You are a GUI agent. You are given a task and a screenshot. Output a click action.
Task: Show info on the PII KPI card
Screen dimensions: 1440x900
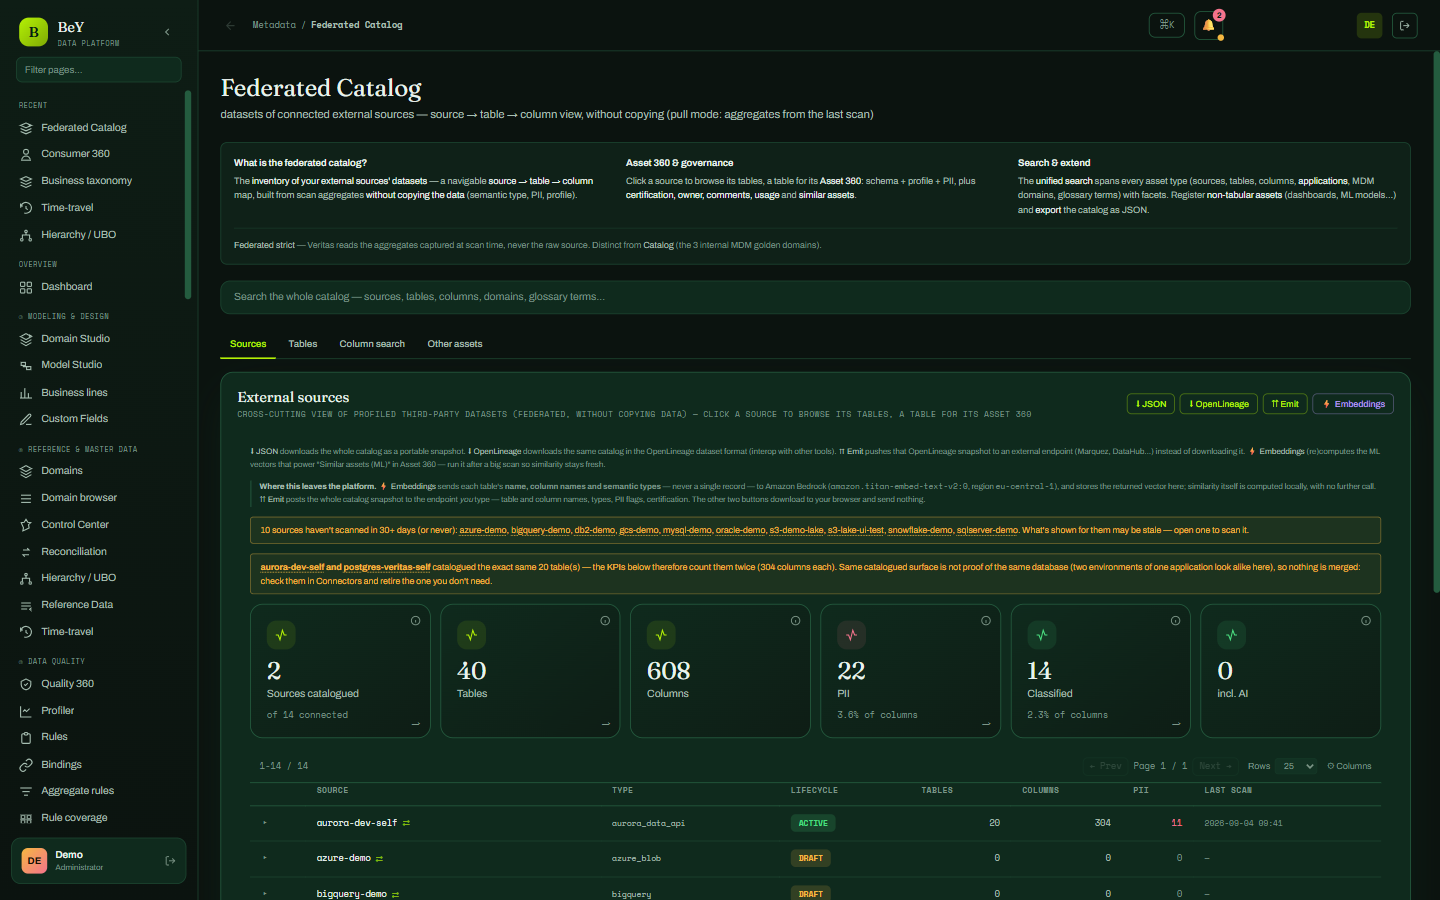[x=986, y=621]
